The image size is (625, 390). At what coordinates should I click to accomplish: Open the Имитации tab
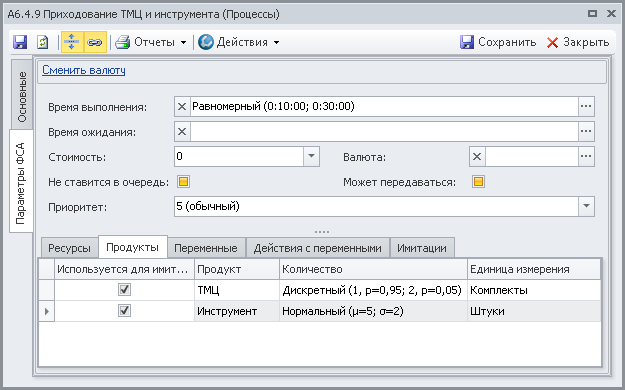(422, 248)
